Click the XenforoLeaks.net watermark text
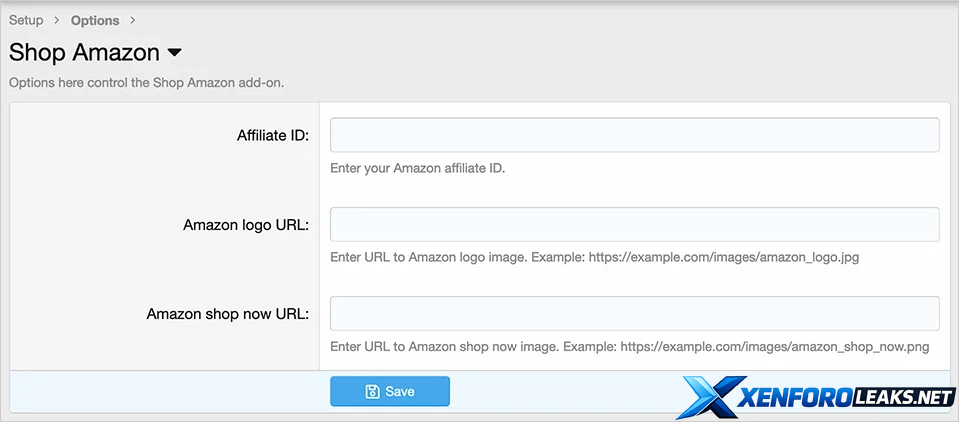 pyautogui.click(x=845, y=398)
